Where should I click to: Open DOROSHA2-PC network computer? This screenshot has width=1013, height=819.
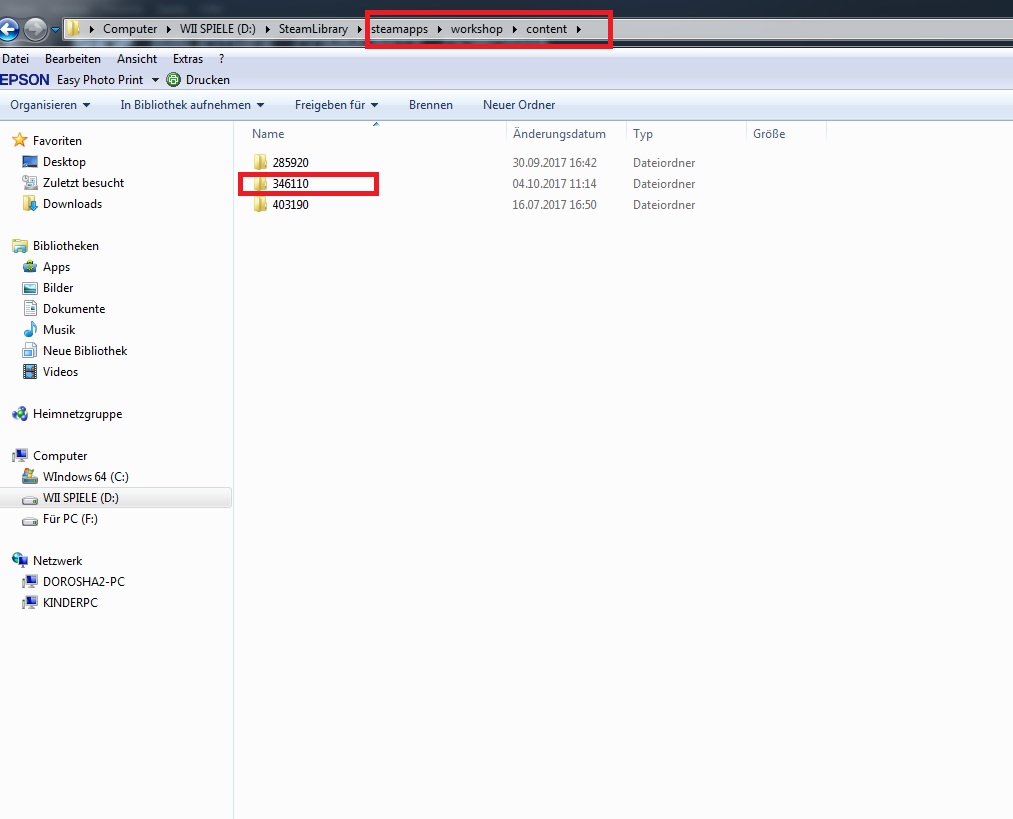(x=83, y=581)
